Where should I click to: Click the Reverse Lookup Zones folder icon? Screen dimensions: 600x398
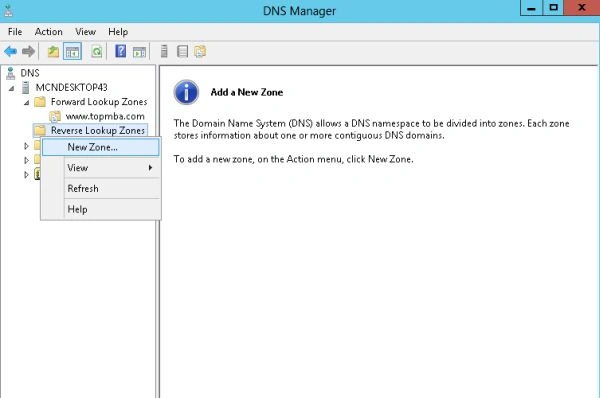point(40,130)
